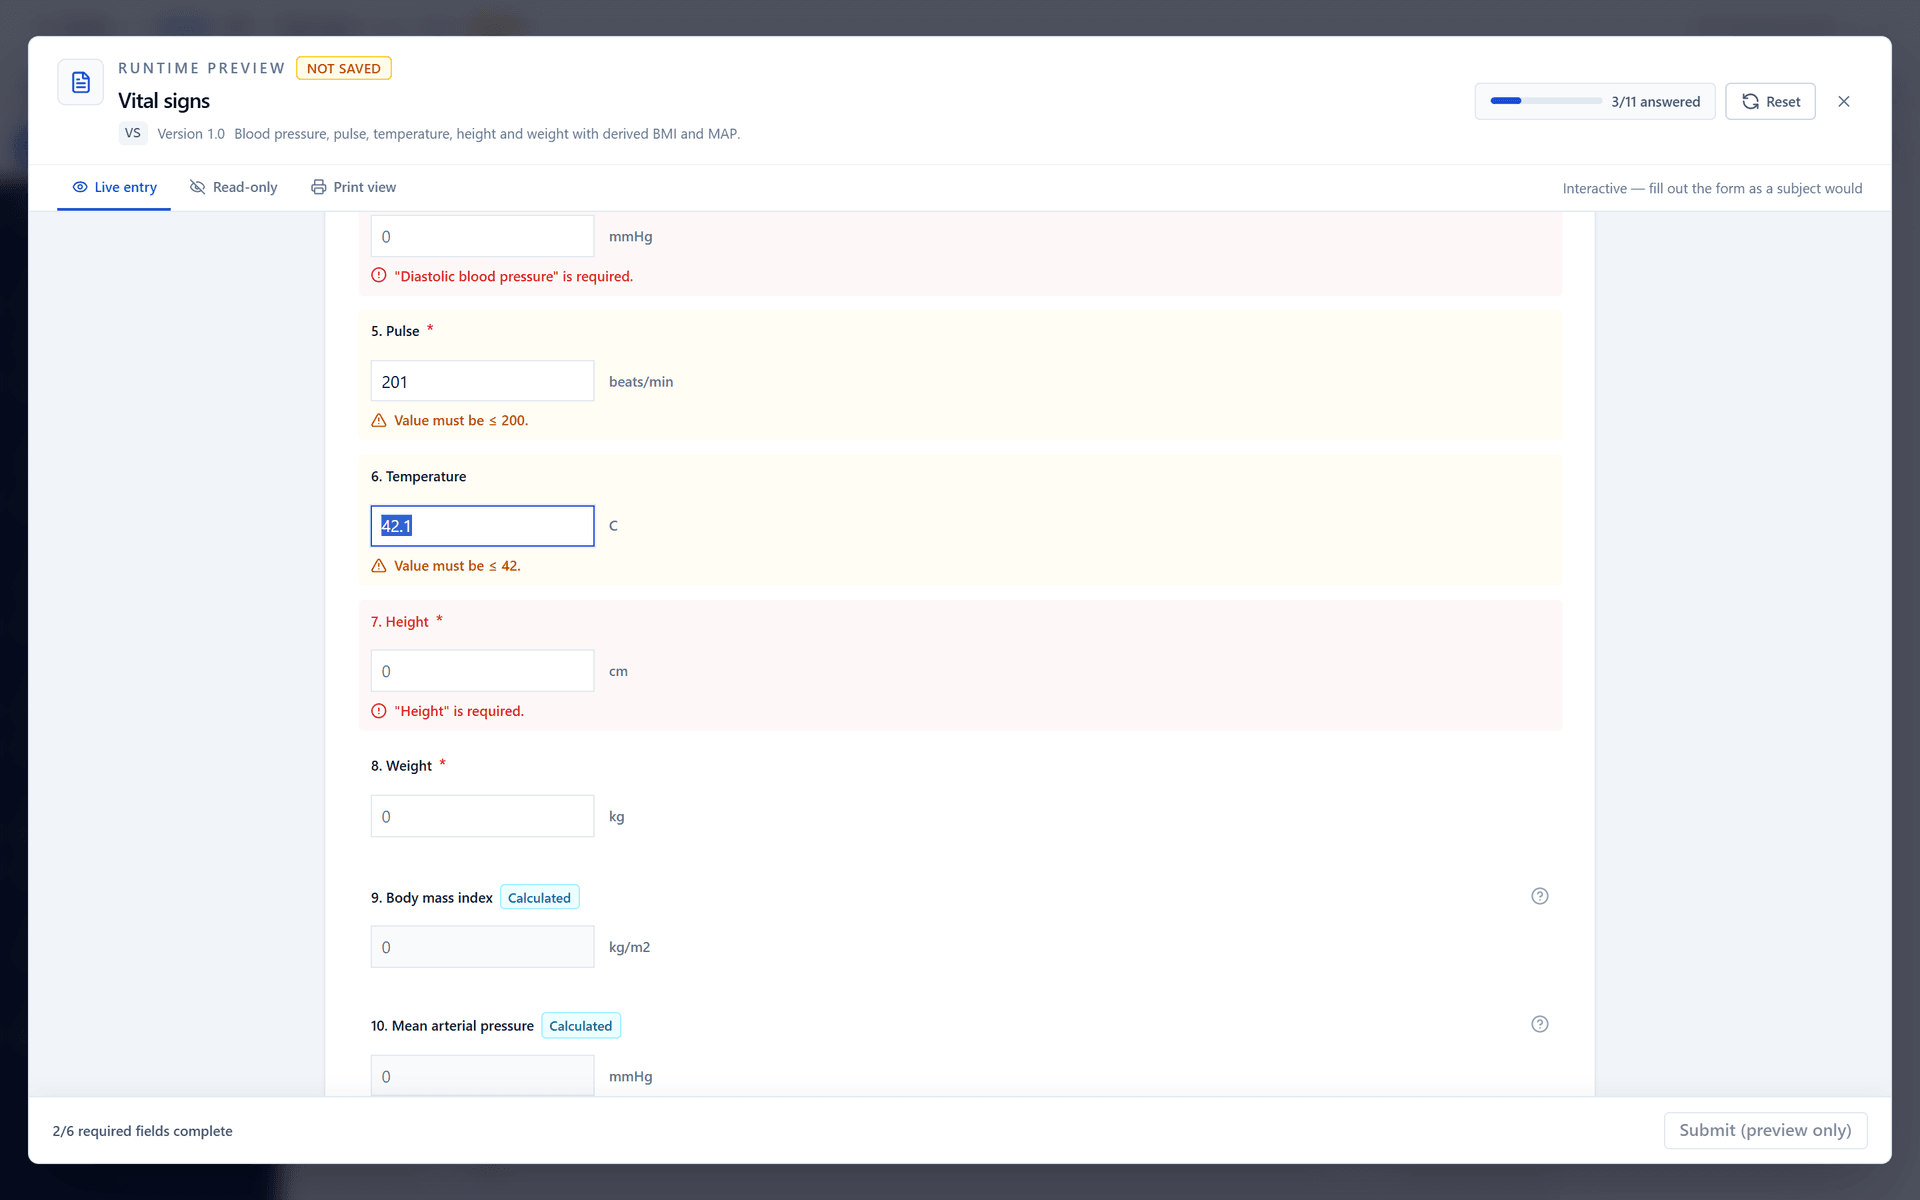Focus the Temperature field with 42.1
The width and height of the screenshot is (1920, 1200).
click(482, 526)
